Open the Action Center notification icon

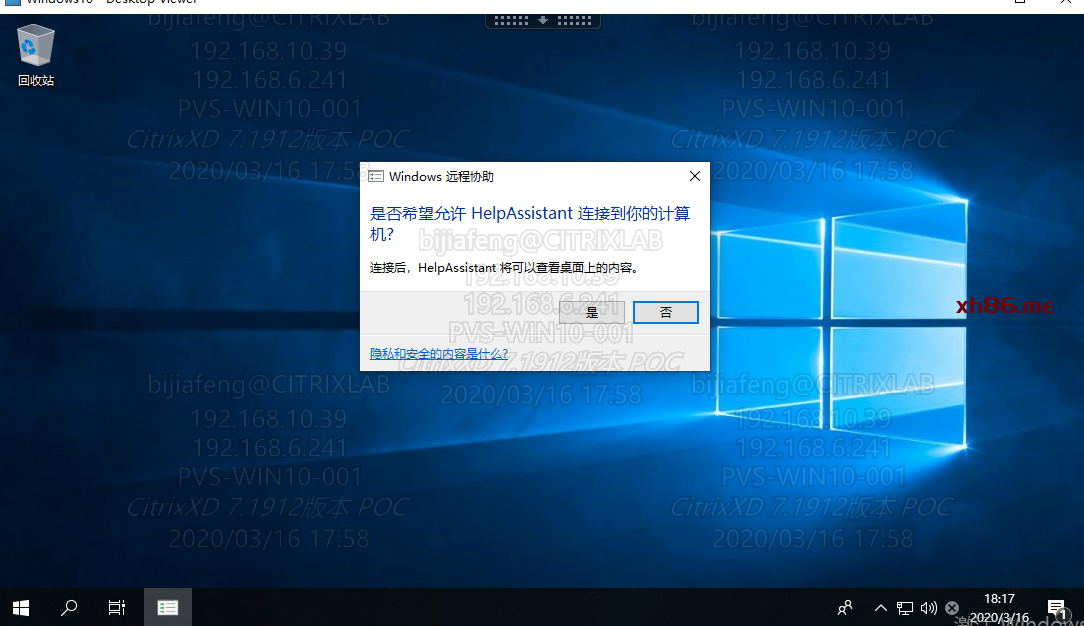click(1056, 607)
